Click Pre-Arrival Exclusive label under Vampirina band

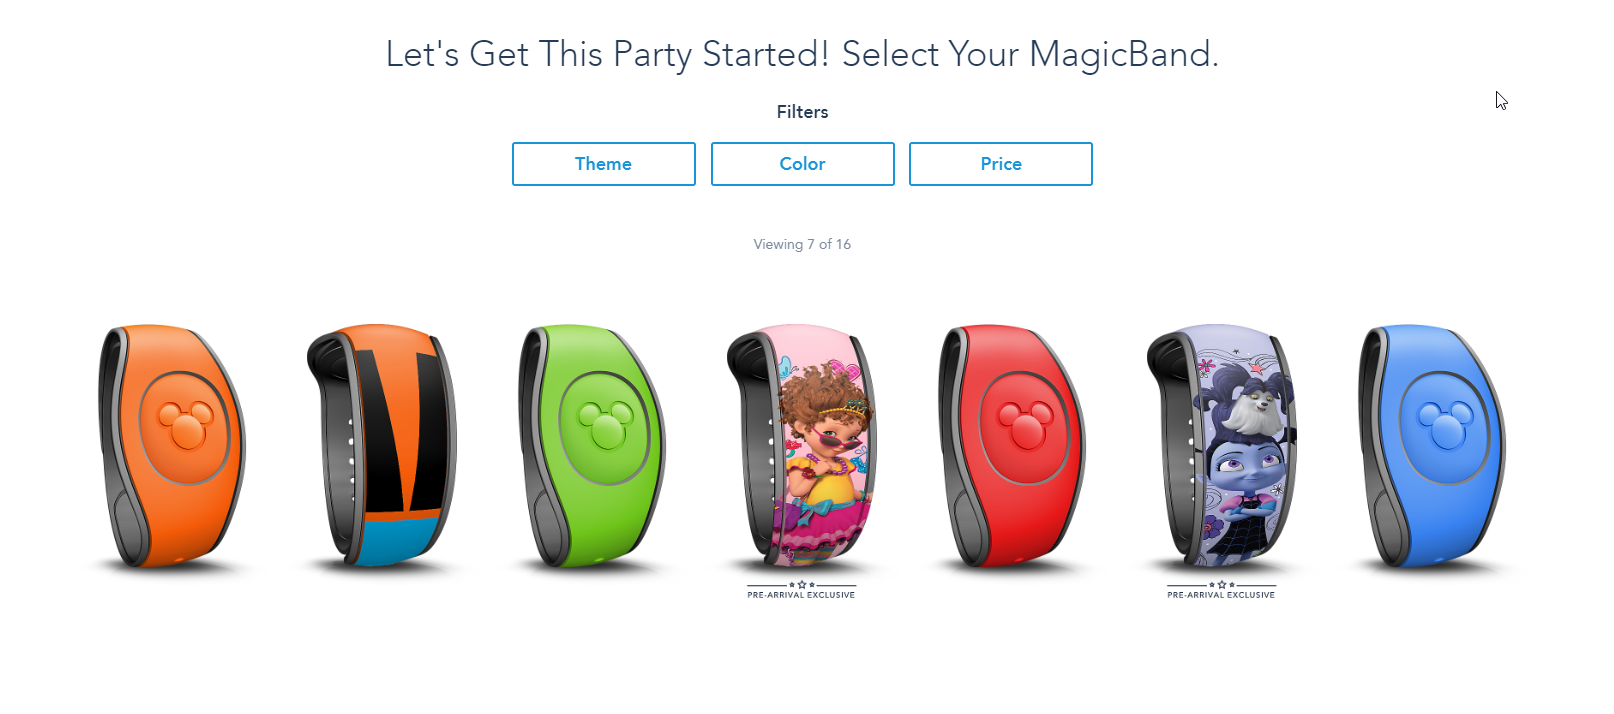click(1221, 595)
